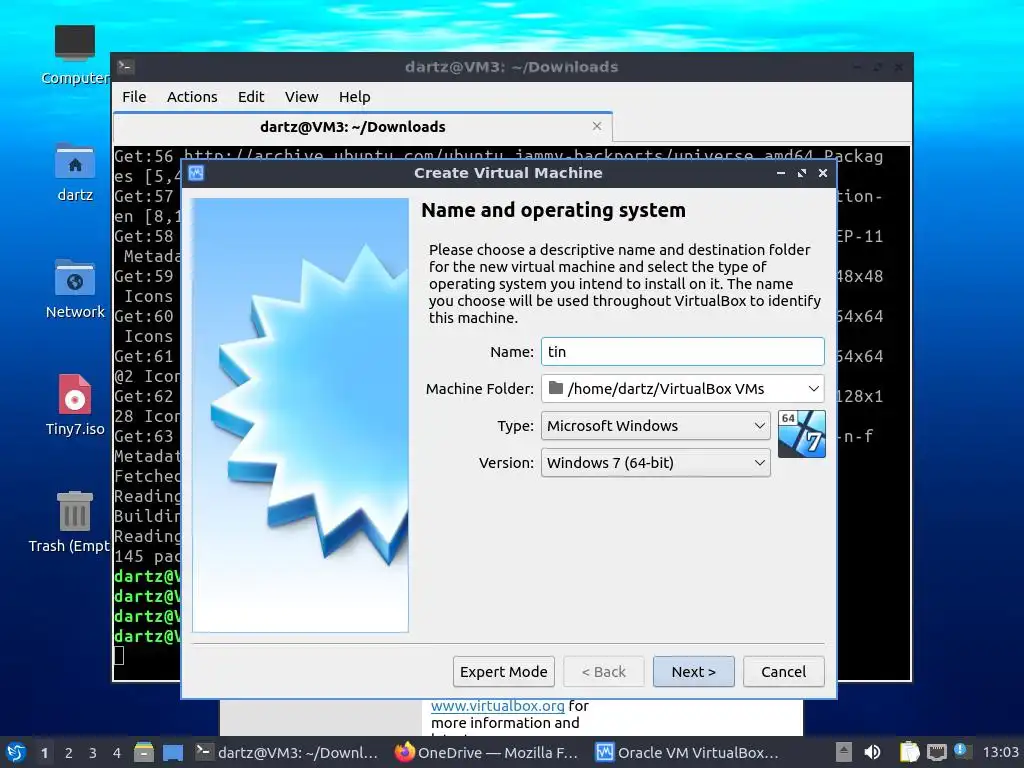This screenshot has height=768, width=1024.
Task: Open the dartz home folder icon
Action: tap(74, 172)
